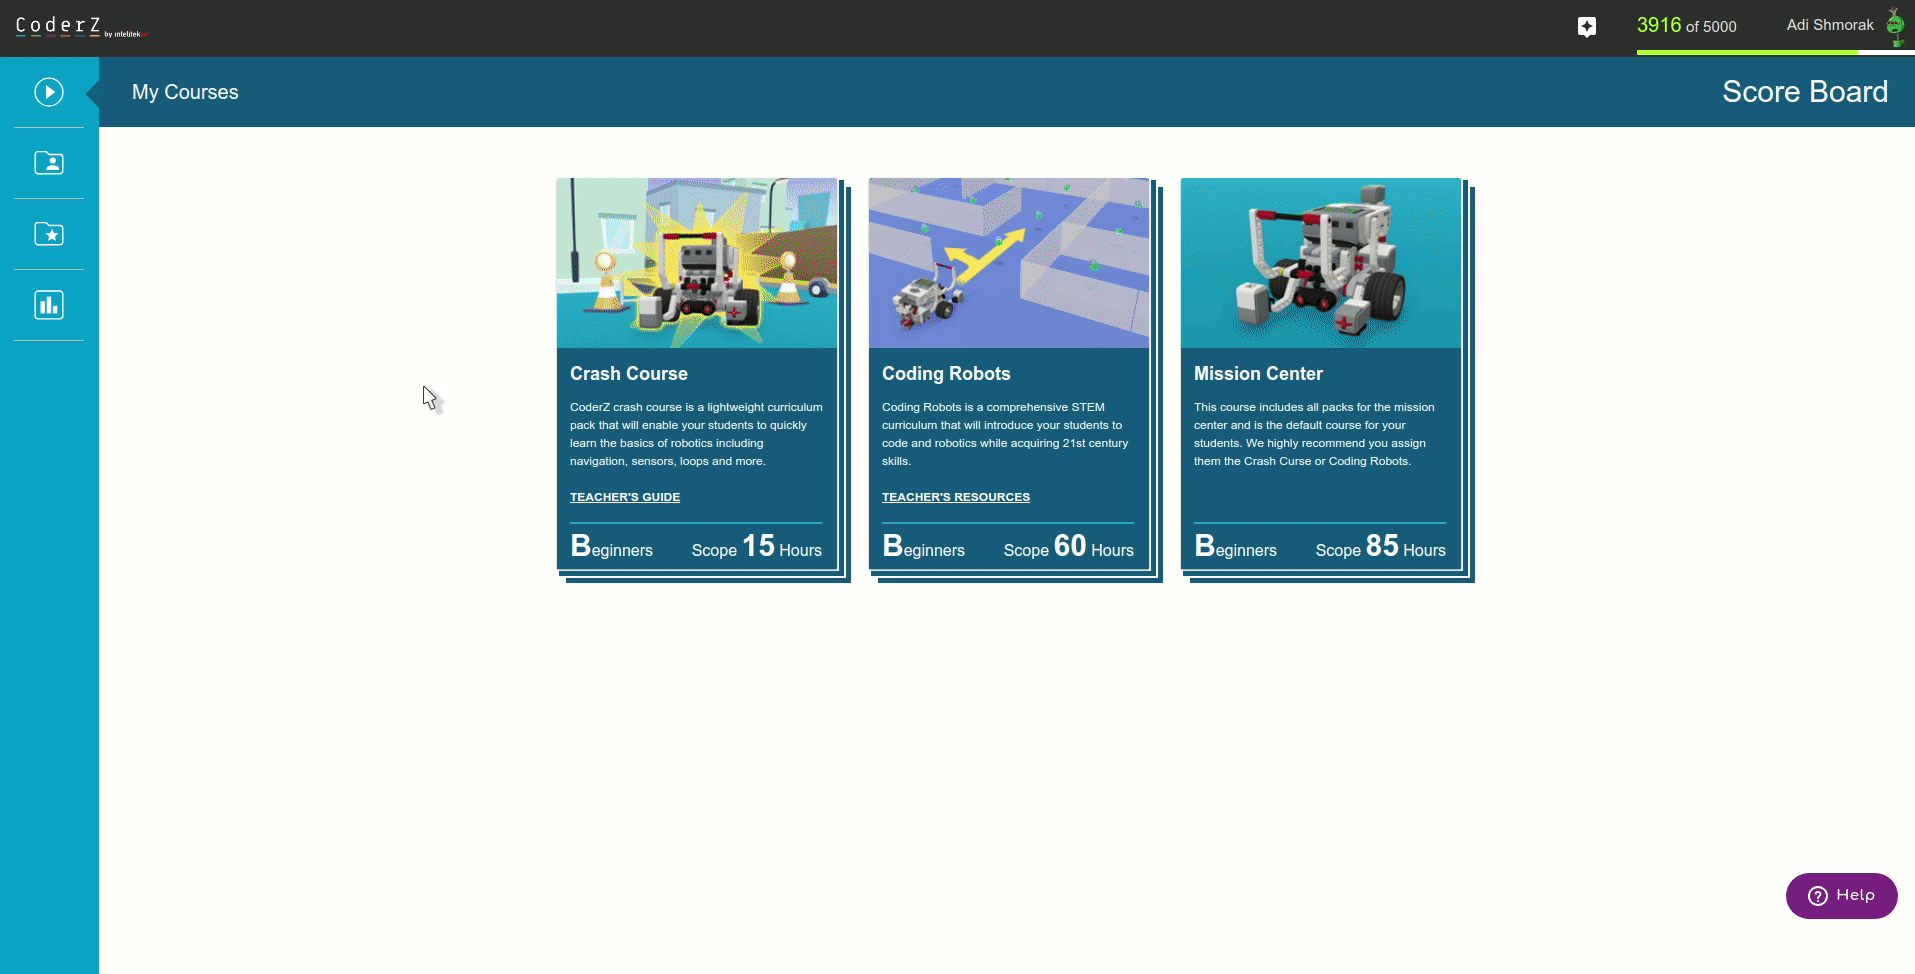The width and height of the screenshot is (1915, 974).
Task: Open the Mission Center thumbnail image
Action: (x=1321, y=263)
